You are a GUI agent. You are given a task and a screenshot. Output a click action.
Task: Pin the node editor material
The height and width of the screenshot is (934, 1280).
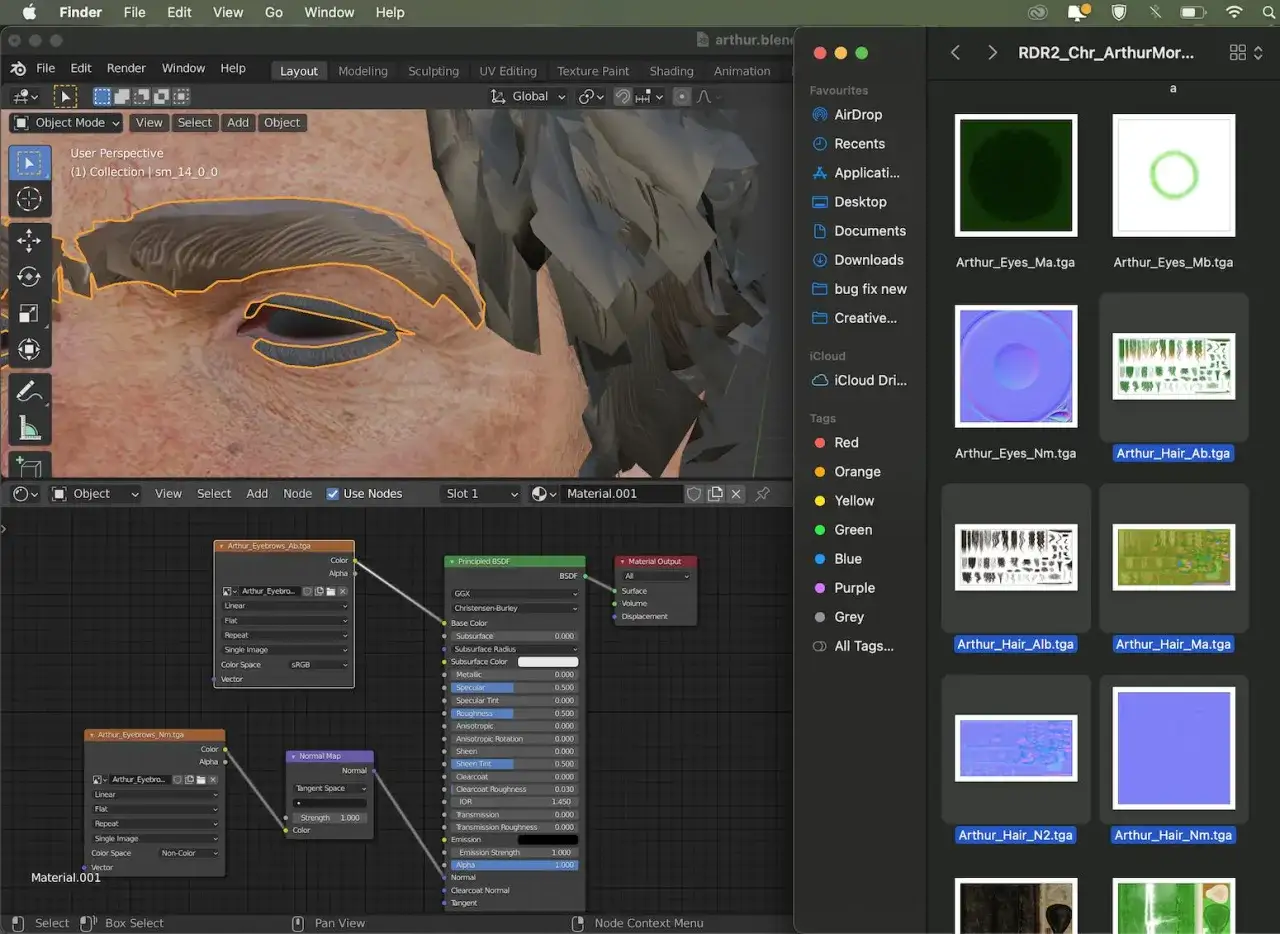tap(762, 494)
